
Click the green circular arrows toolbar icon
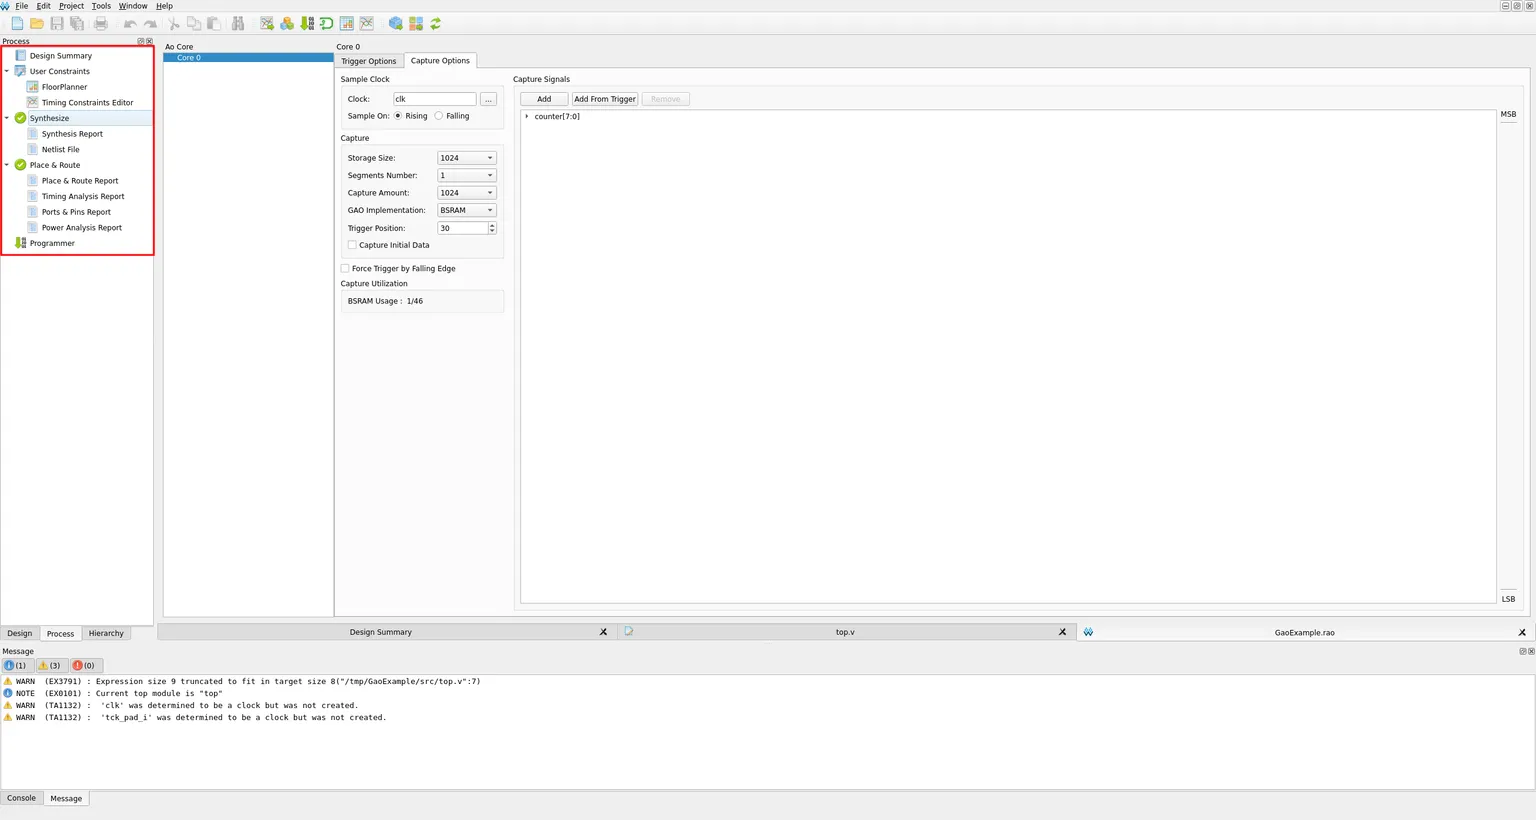436,23
